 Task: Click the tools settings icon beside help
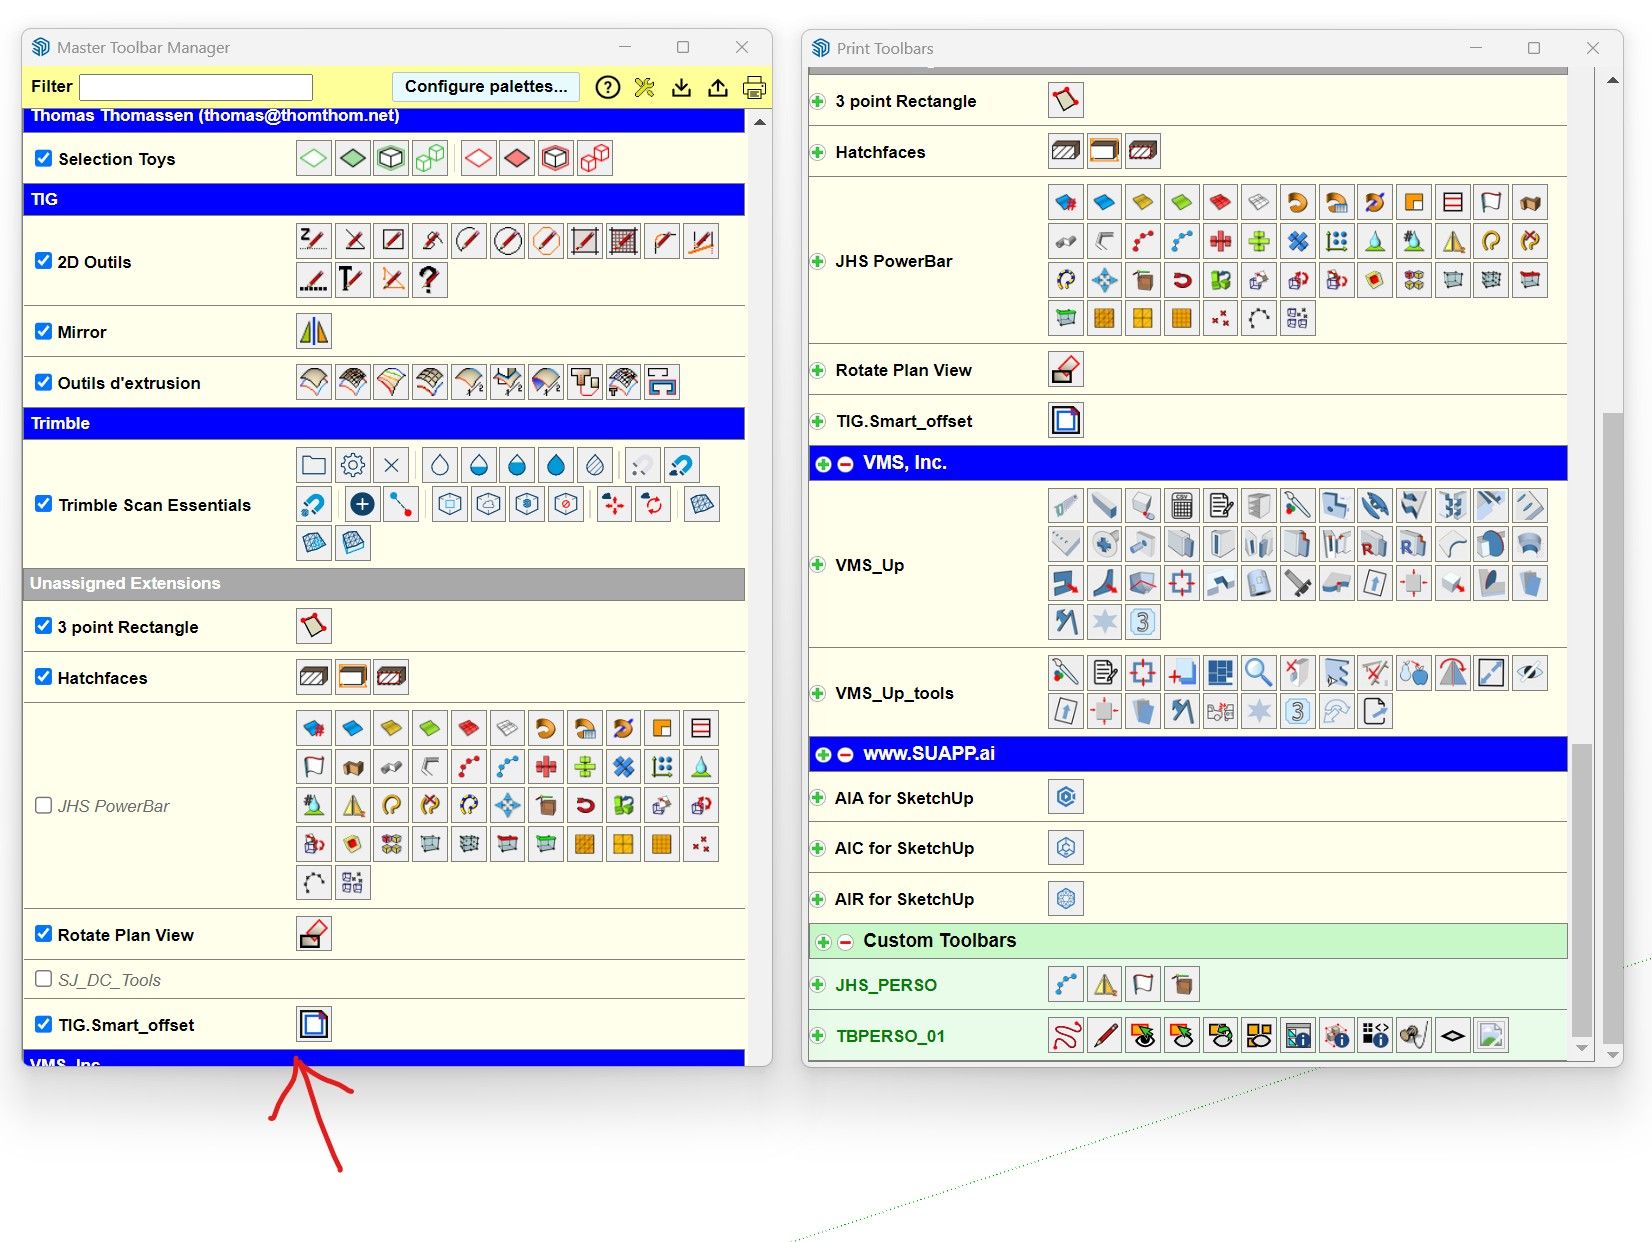click(x=645, y=87)
